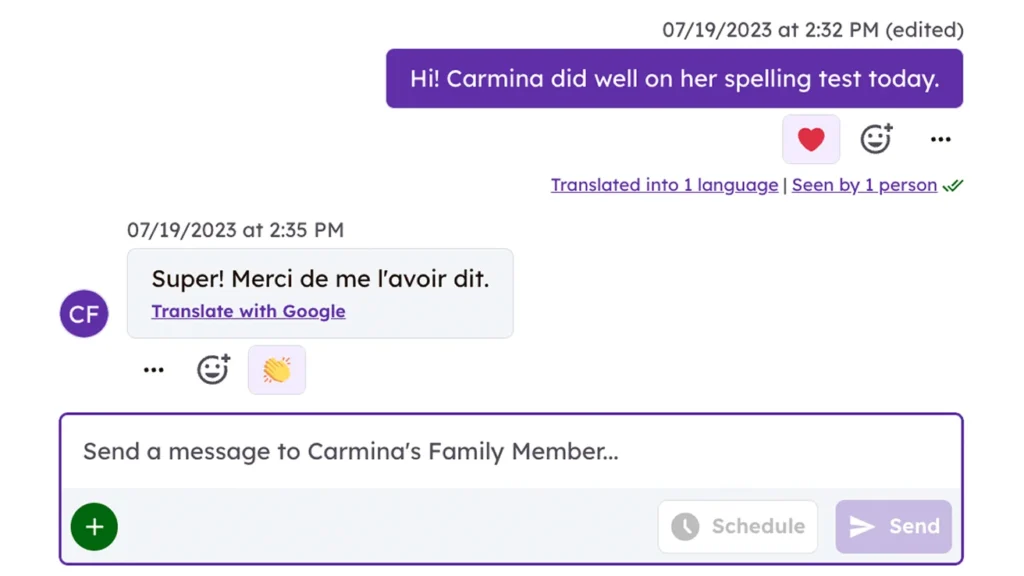View 'Seen by 1 person' details

pos(864,185)
